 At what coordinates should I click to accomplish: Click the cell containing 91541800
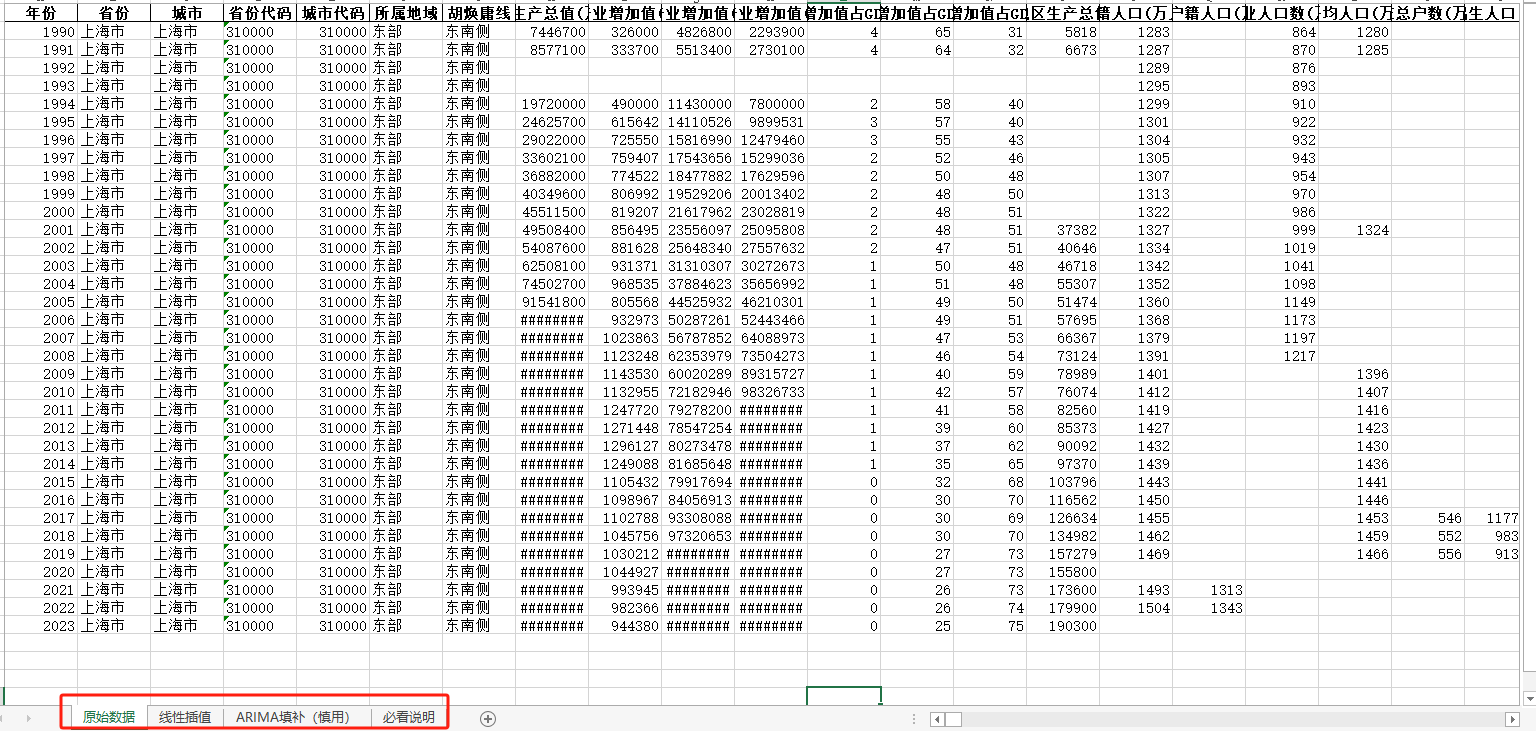[x=552, y=302]
